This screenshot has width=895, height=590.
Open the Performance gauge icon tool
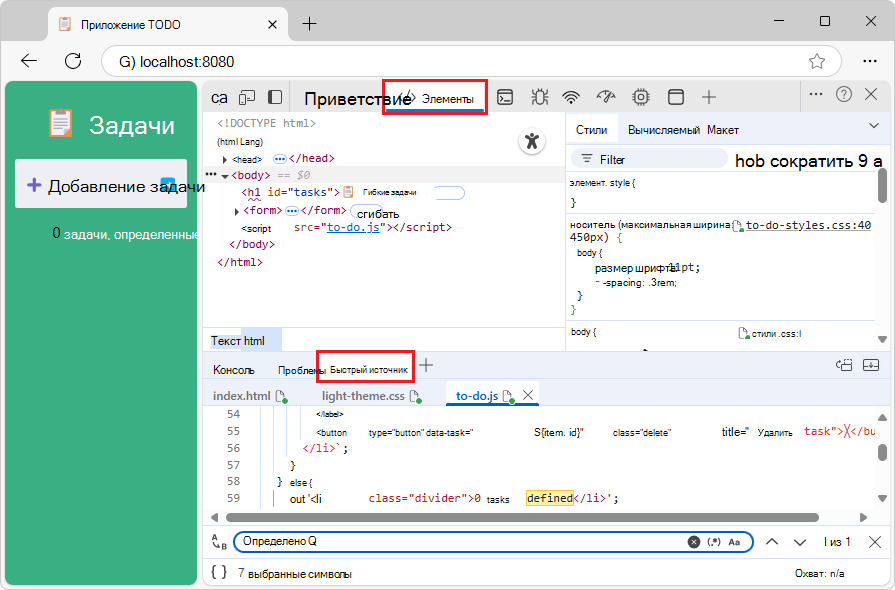pos(605,97)
